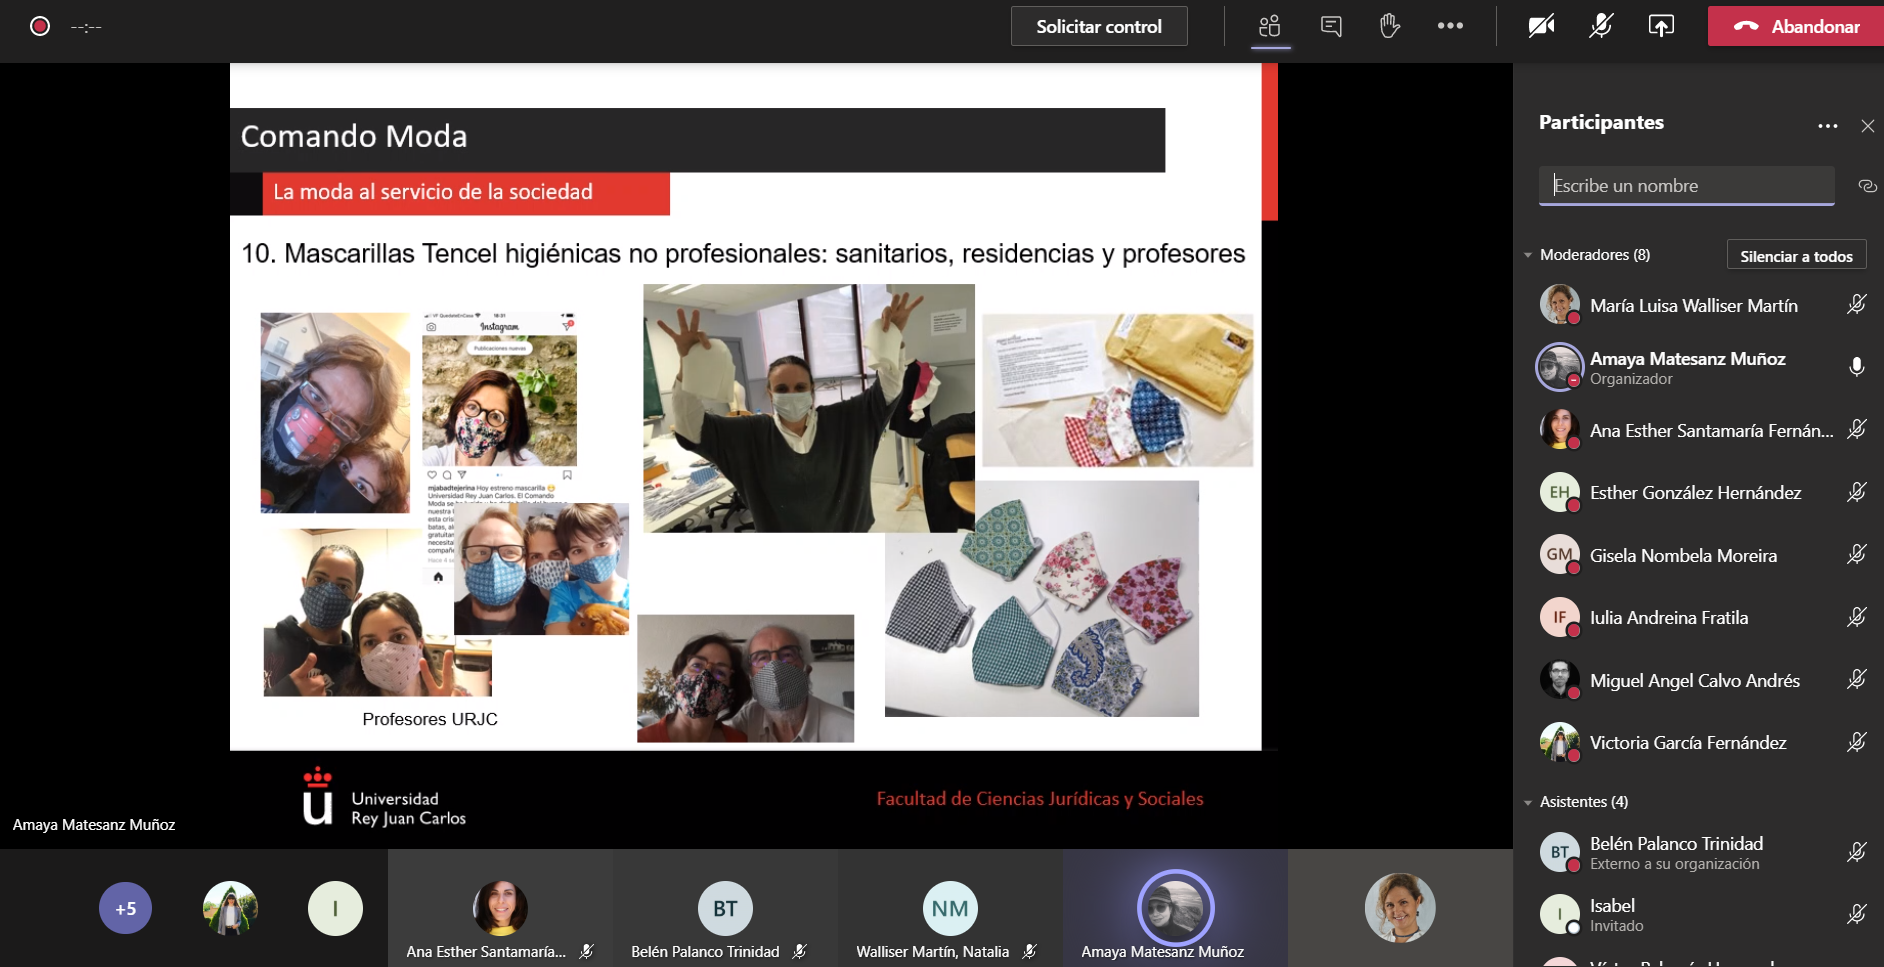Viewport: 1884px width, 967px height.
Task: Click the Solicitar control button
Action: tap(1098, 26)
